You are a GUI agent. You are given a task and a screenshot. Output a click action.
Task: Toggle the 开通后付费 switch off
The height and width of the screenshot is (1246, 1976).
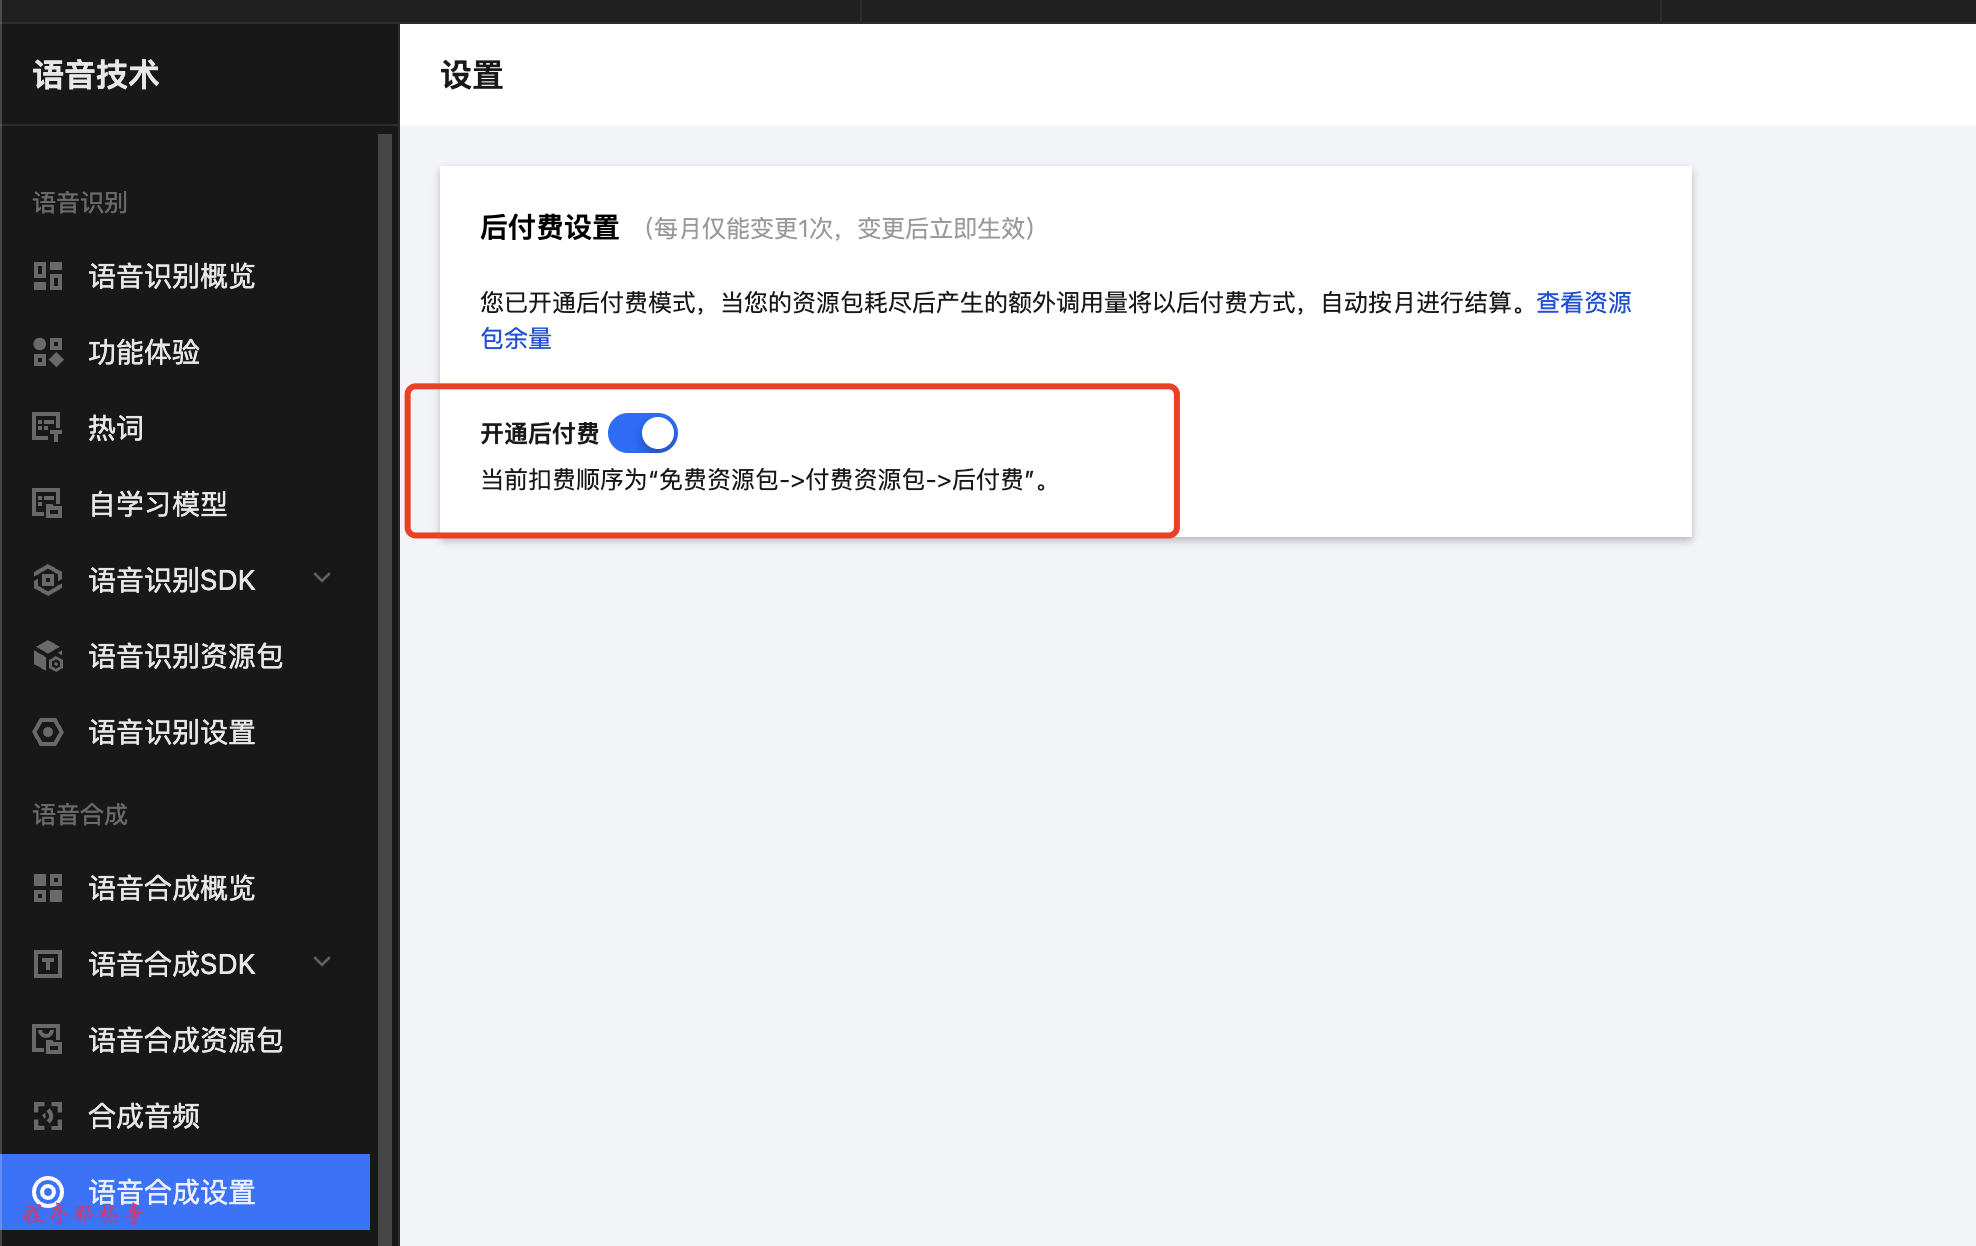coord(642,433)
